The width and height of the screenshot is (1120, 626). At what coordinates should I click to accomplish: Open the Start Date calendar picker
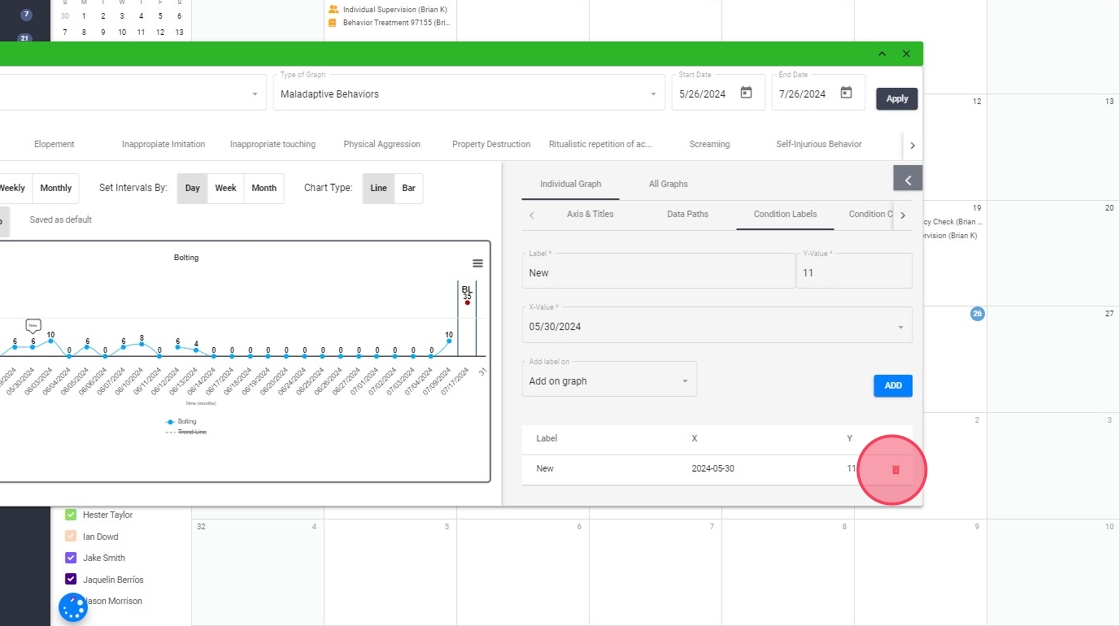pyautogui.click(x=746, y=93)
